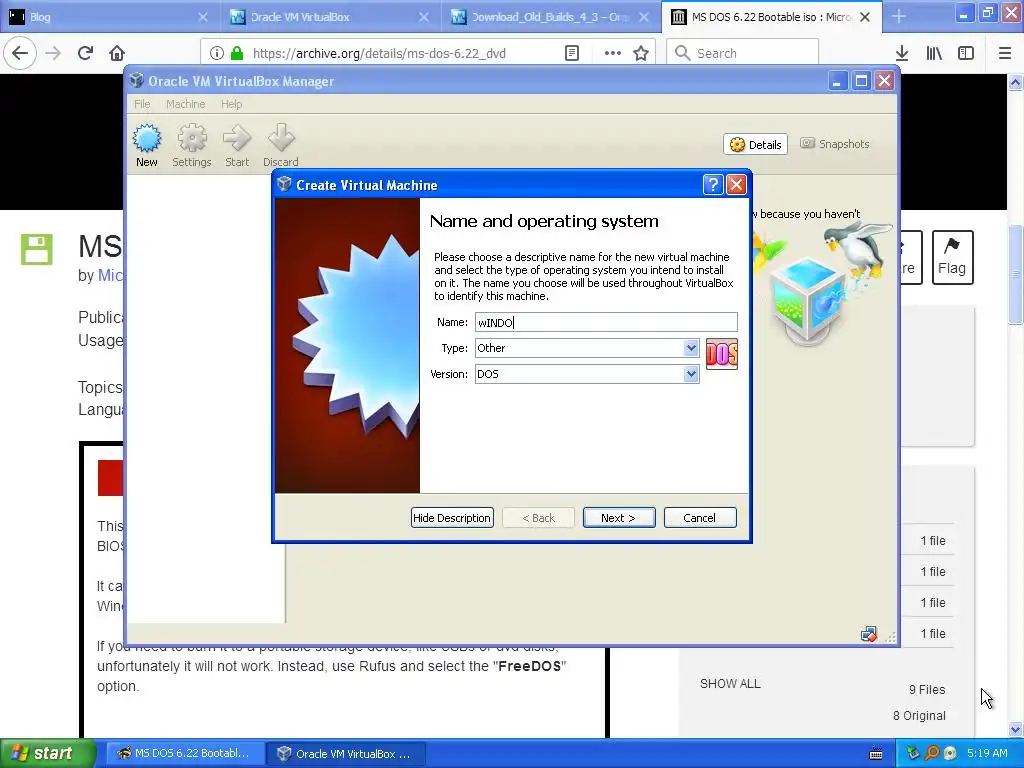Click the help question-mark icon in dialog
Image resolution: width=1024 pixels, height=768 pixels.
click(712, 185)
